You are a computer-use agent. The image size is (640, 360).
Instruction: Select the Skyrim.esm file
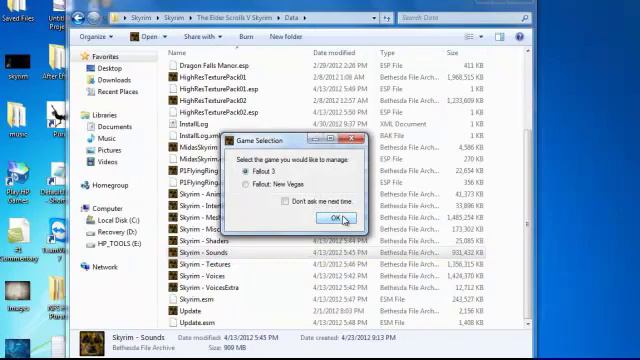point(196,300)
